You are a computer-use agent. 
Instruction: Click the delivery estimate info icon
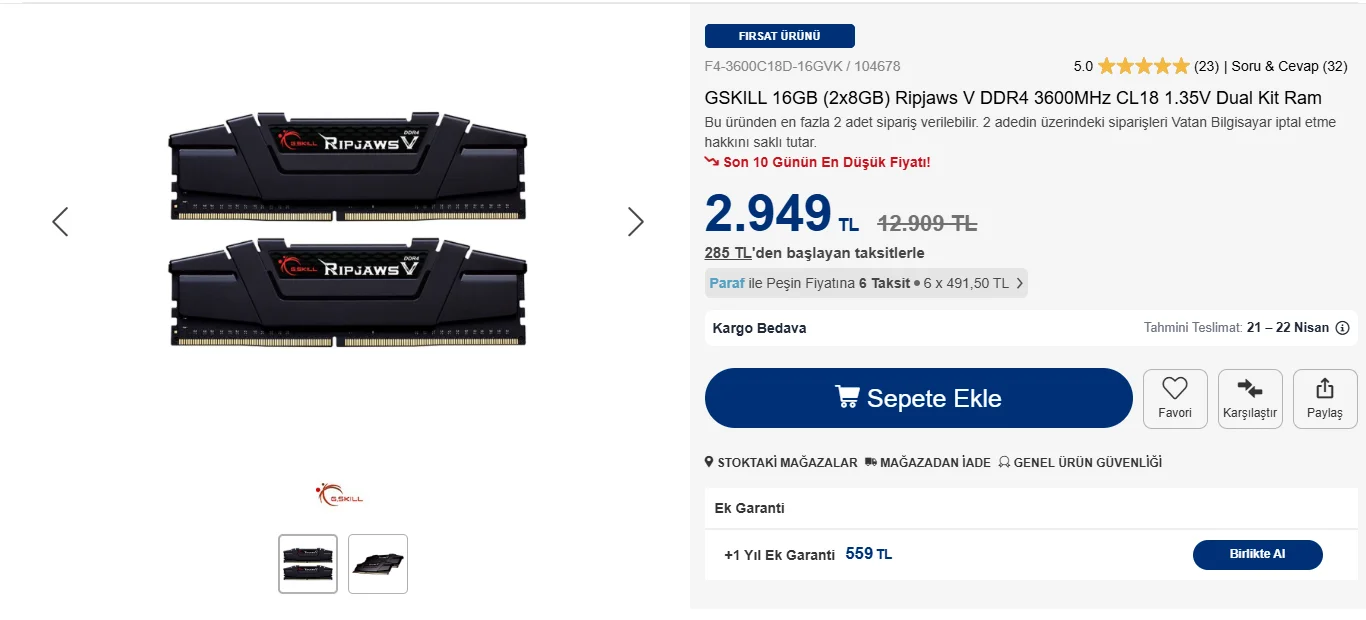[1343, 328]
